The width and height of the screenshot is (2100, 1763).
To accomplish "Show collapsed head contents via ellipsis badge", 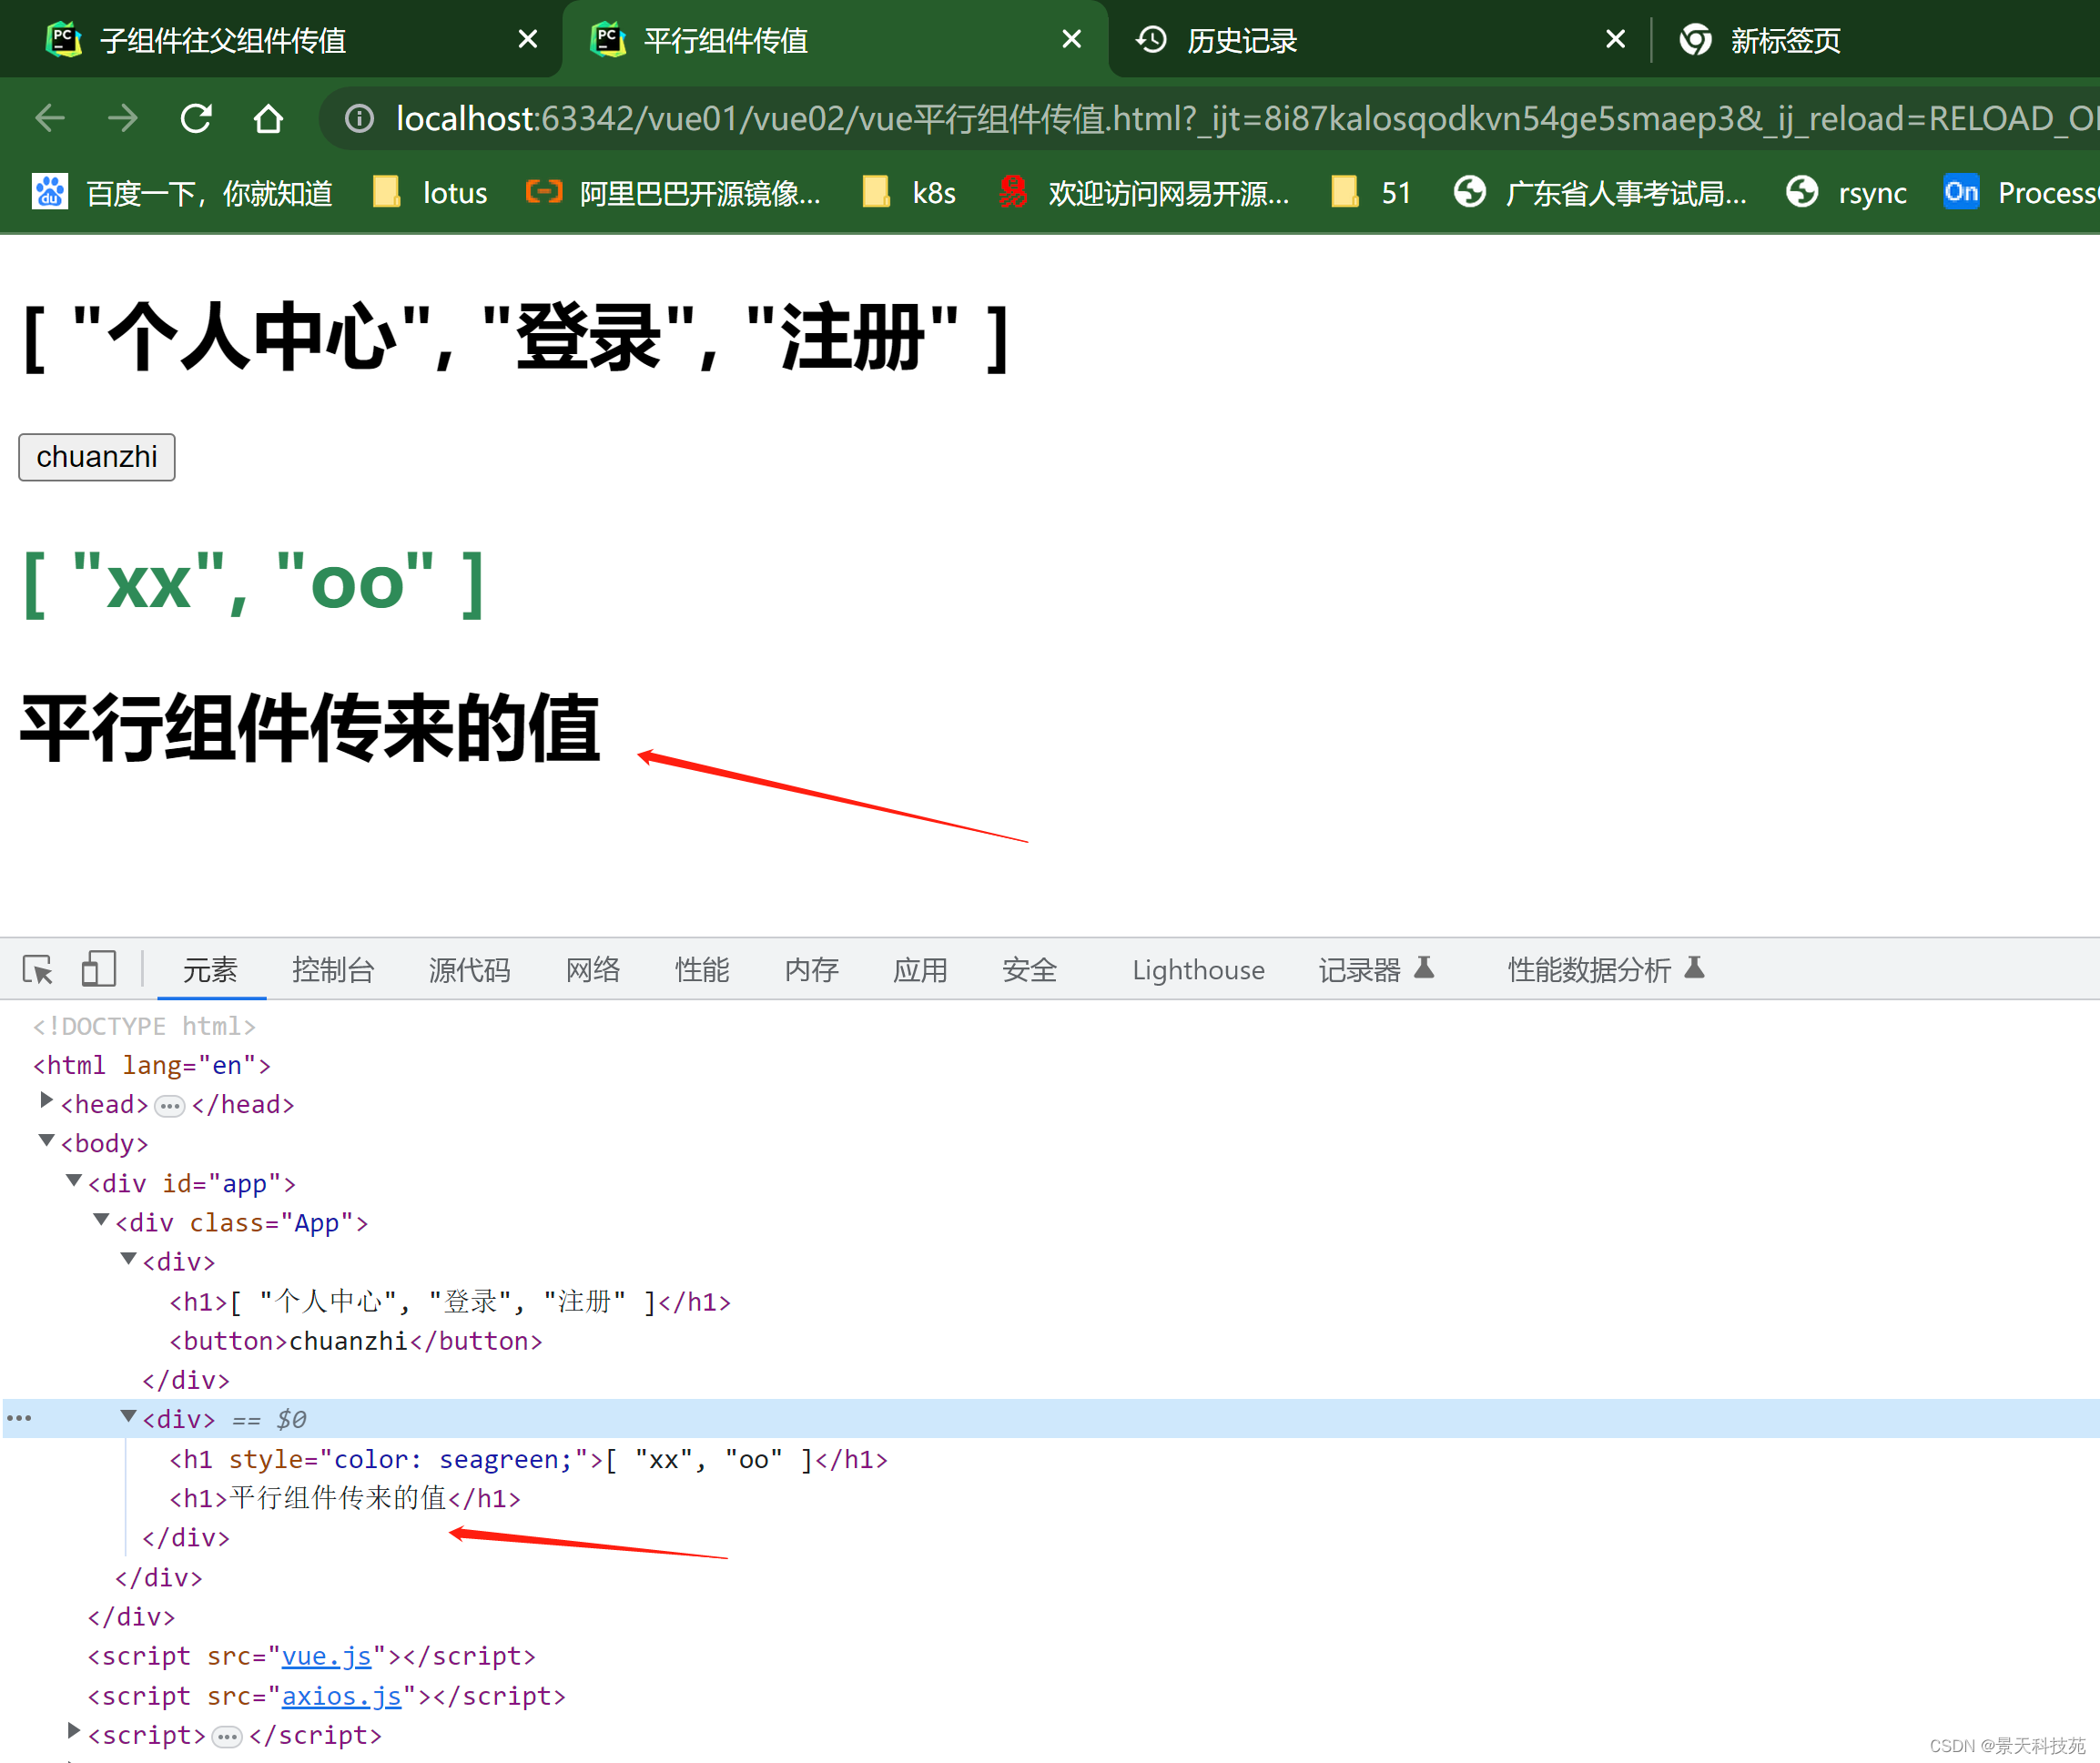I will click(170, 1106).
